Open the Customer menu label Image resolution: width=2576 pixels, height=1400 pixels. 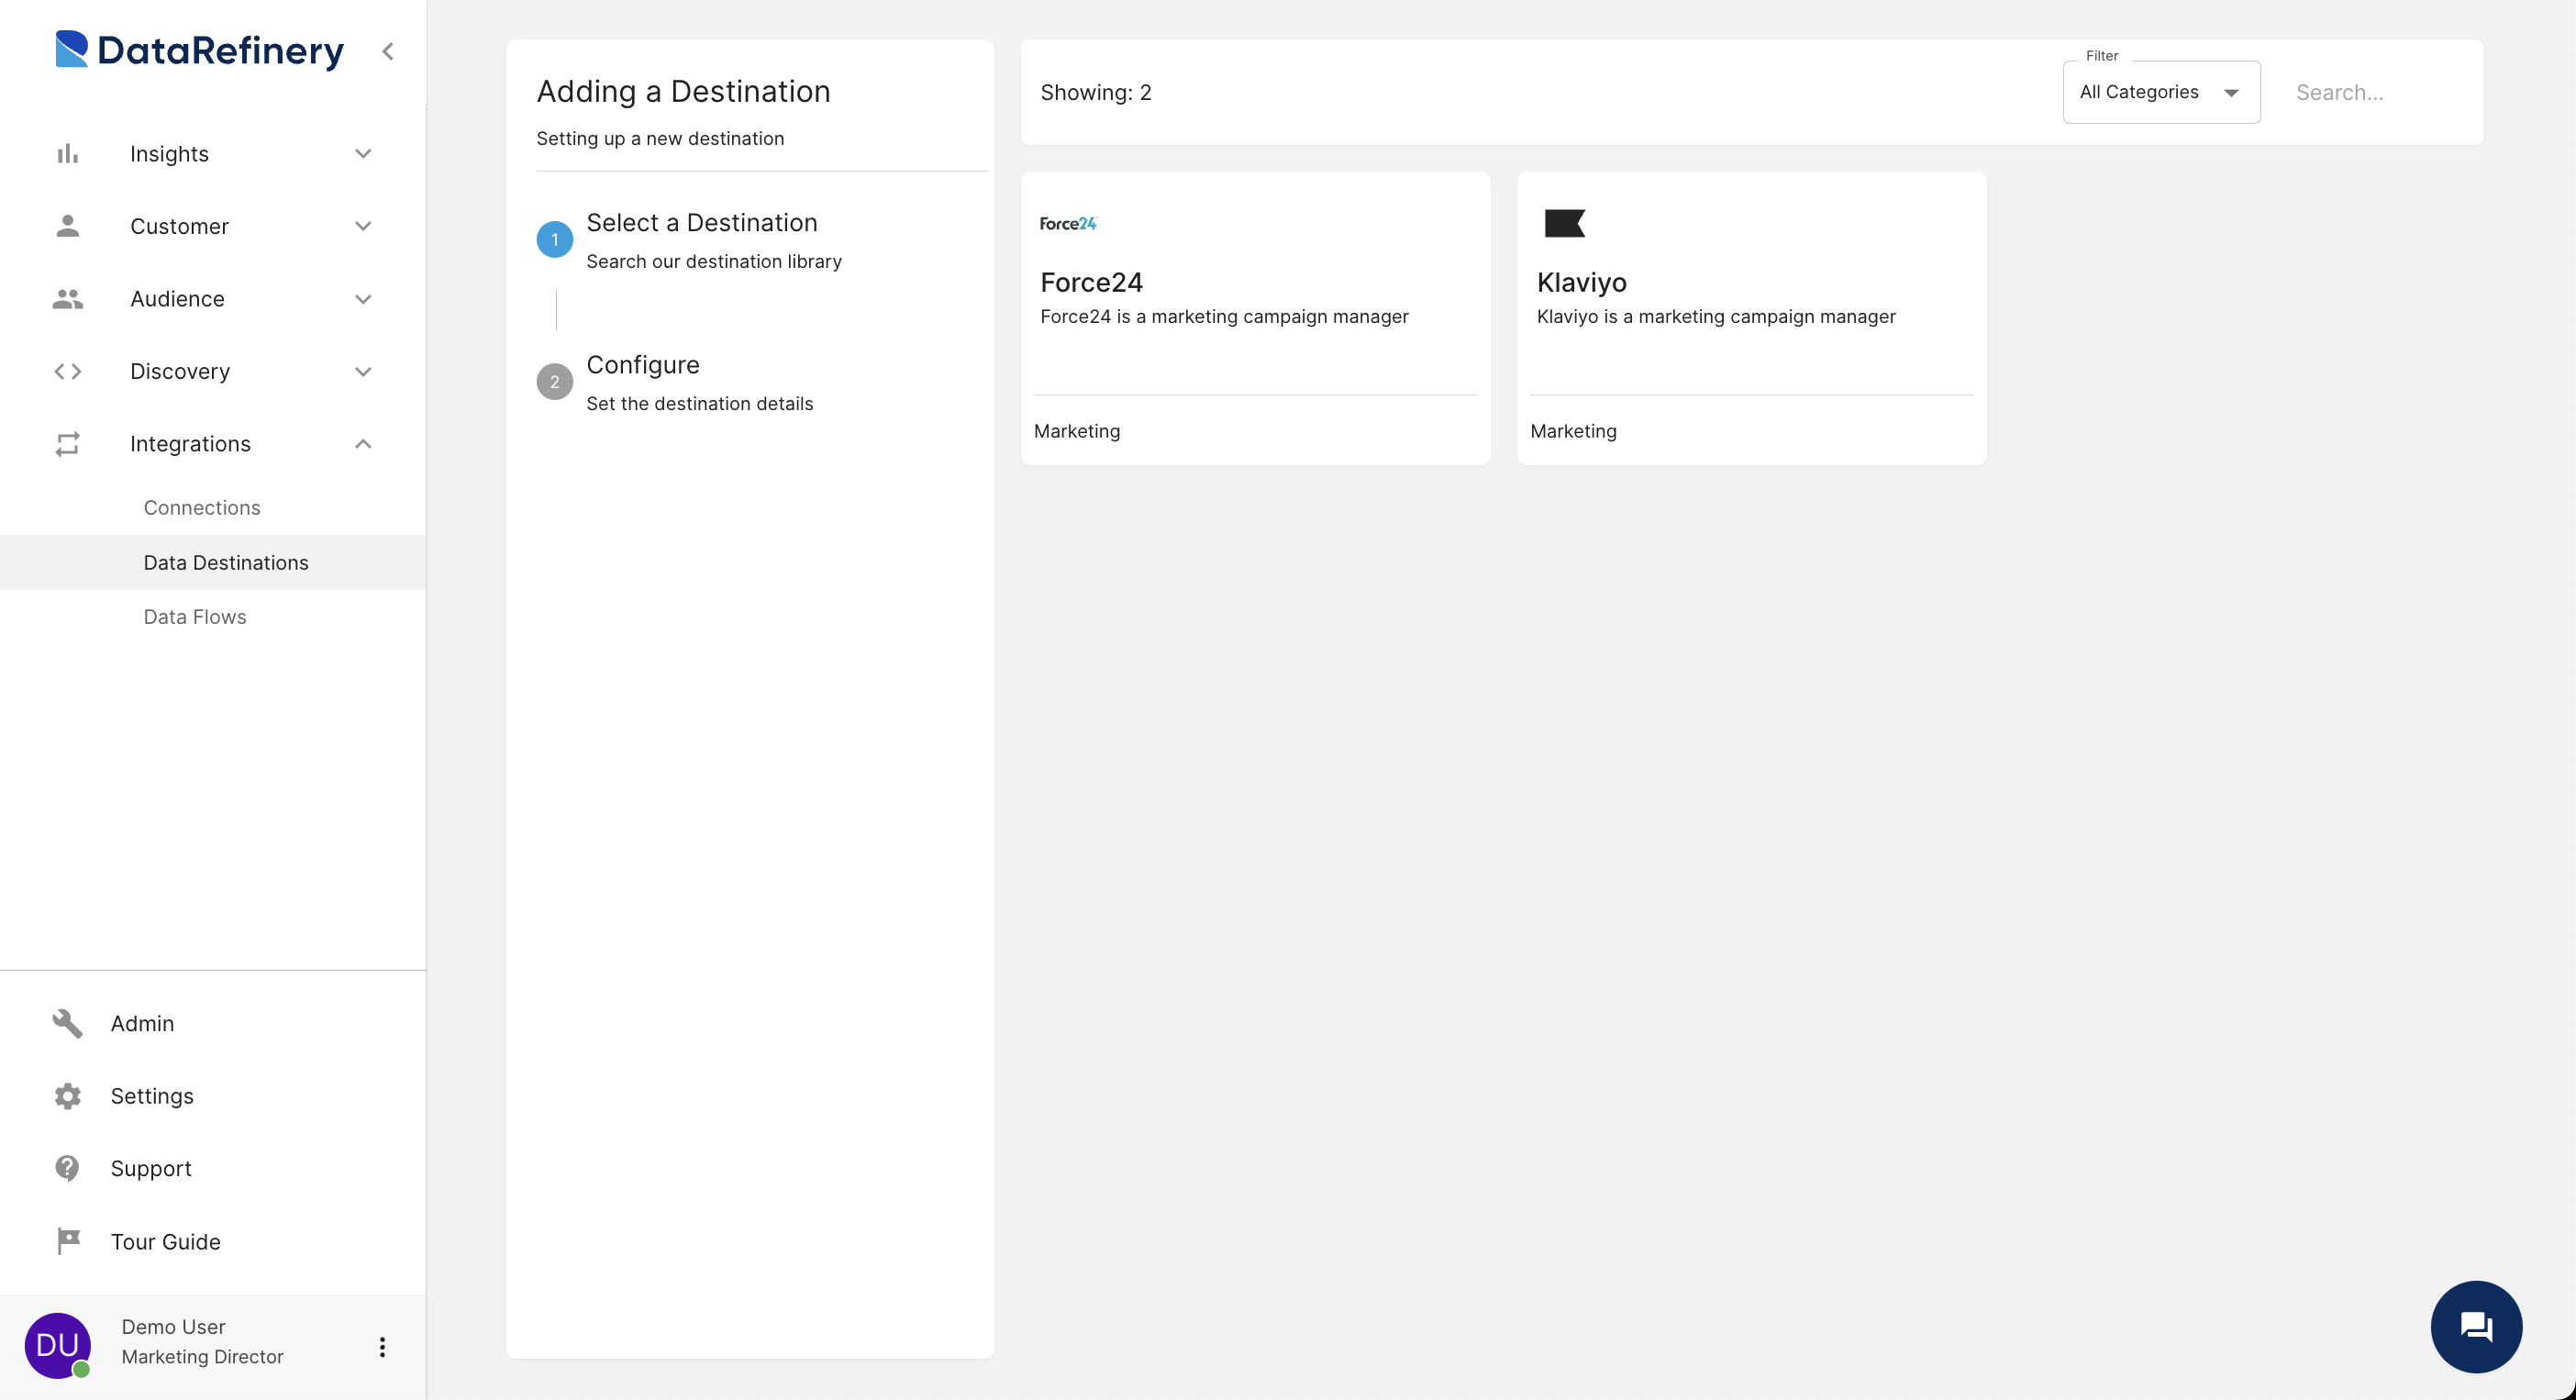point(179,226)
